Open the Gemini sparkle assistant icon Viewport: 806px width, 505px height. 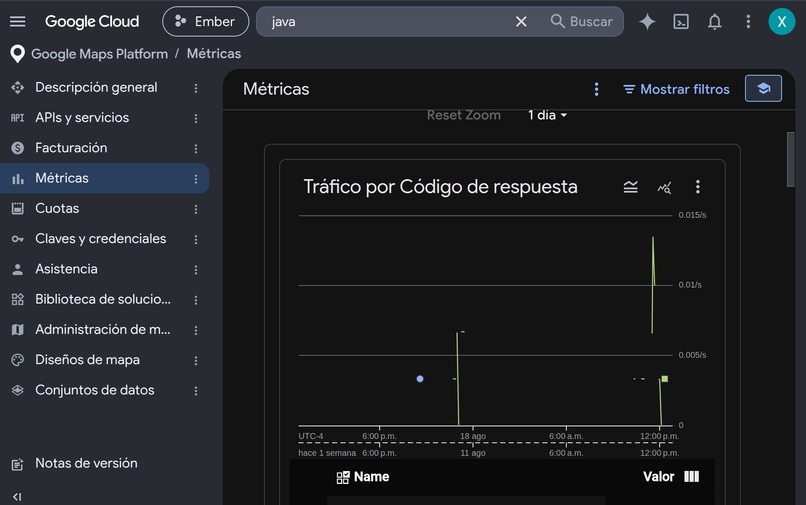(x=647, y=22)
